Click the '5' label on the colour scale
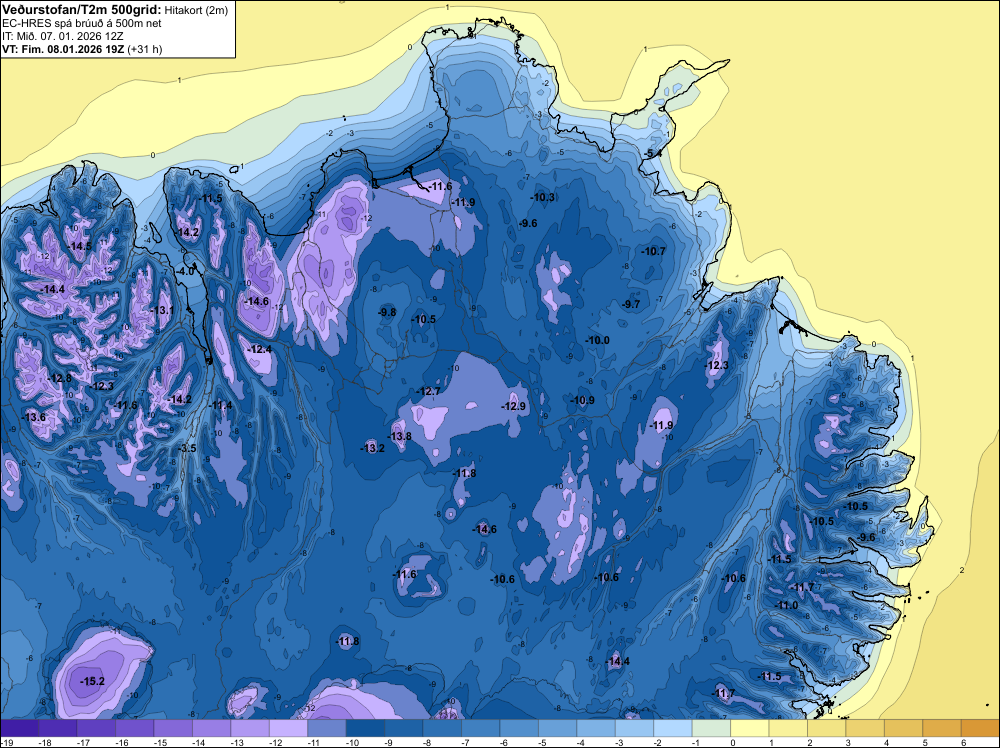1000x748 pixels. tap(925, 742)
